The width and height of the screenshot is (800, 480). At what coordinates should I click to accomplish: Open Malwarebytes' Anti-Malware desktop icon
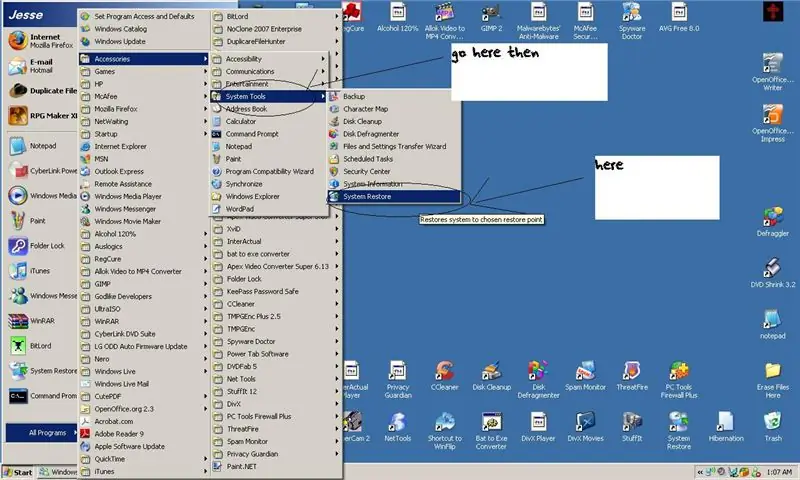(x=538, y=21)
